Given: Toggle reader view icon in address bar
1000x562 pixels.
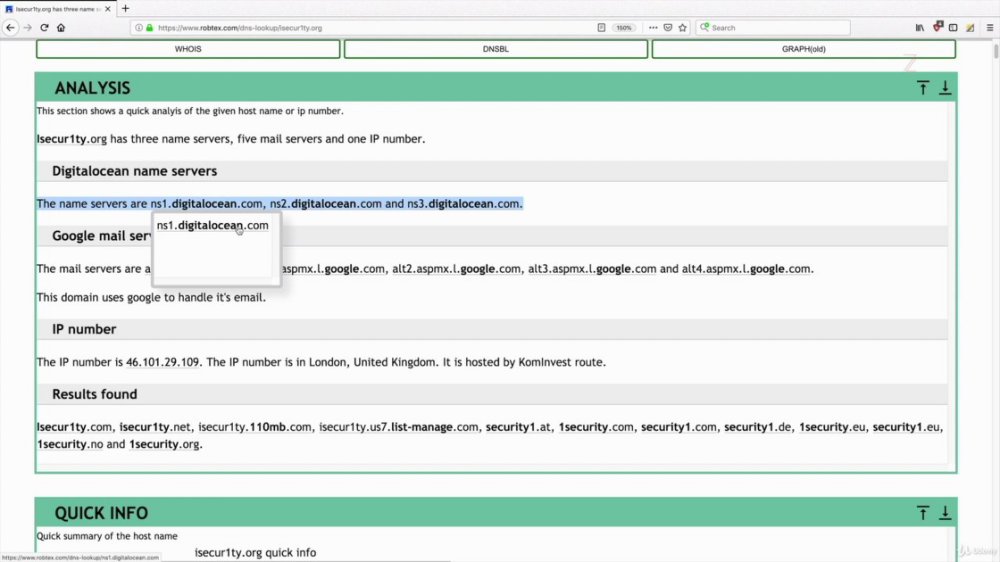Looking at the screenshot, I should click(x=601, y=27).
